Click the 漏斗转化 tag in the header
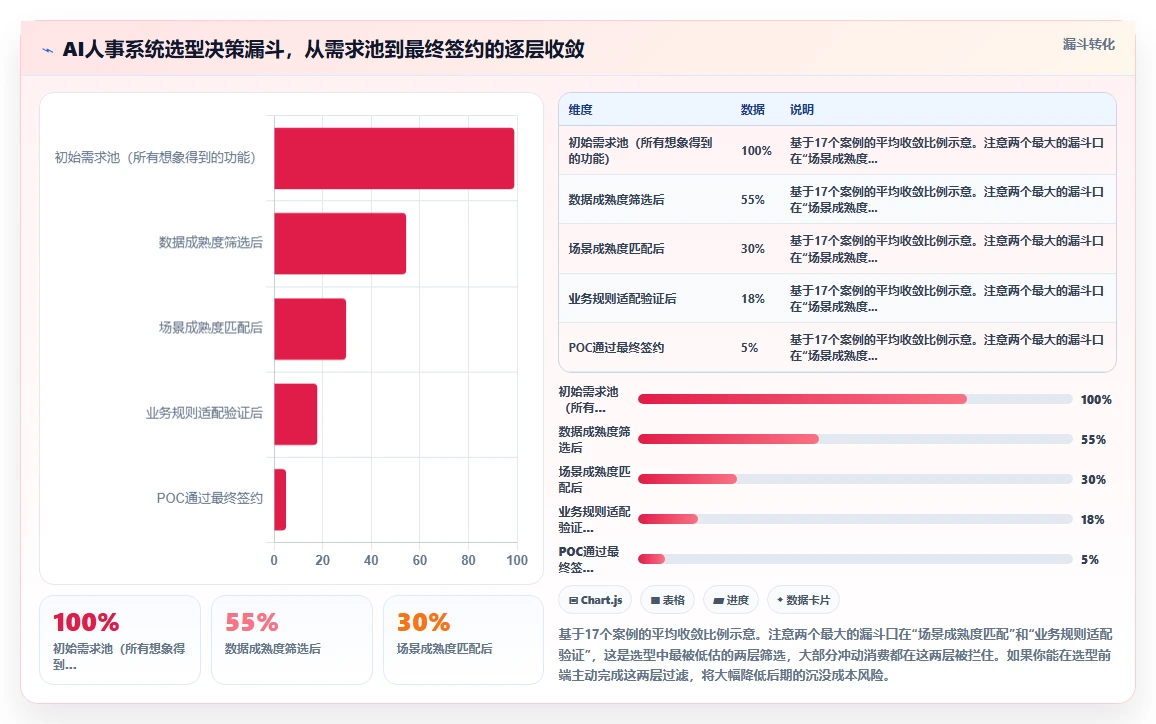 pyautogui.click(x=1088, y=44)
